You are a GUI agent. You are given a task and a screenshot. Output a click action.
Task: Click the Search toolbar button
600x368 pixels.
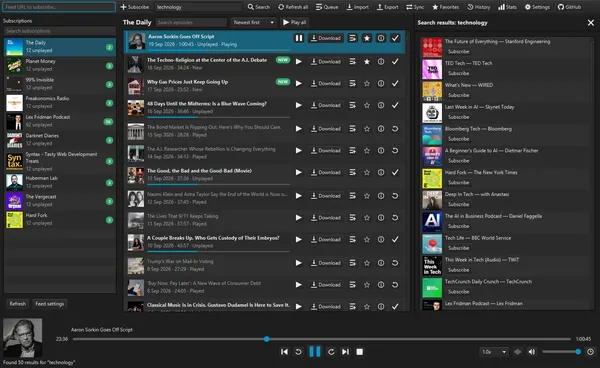click(x=259, y=7)
